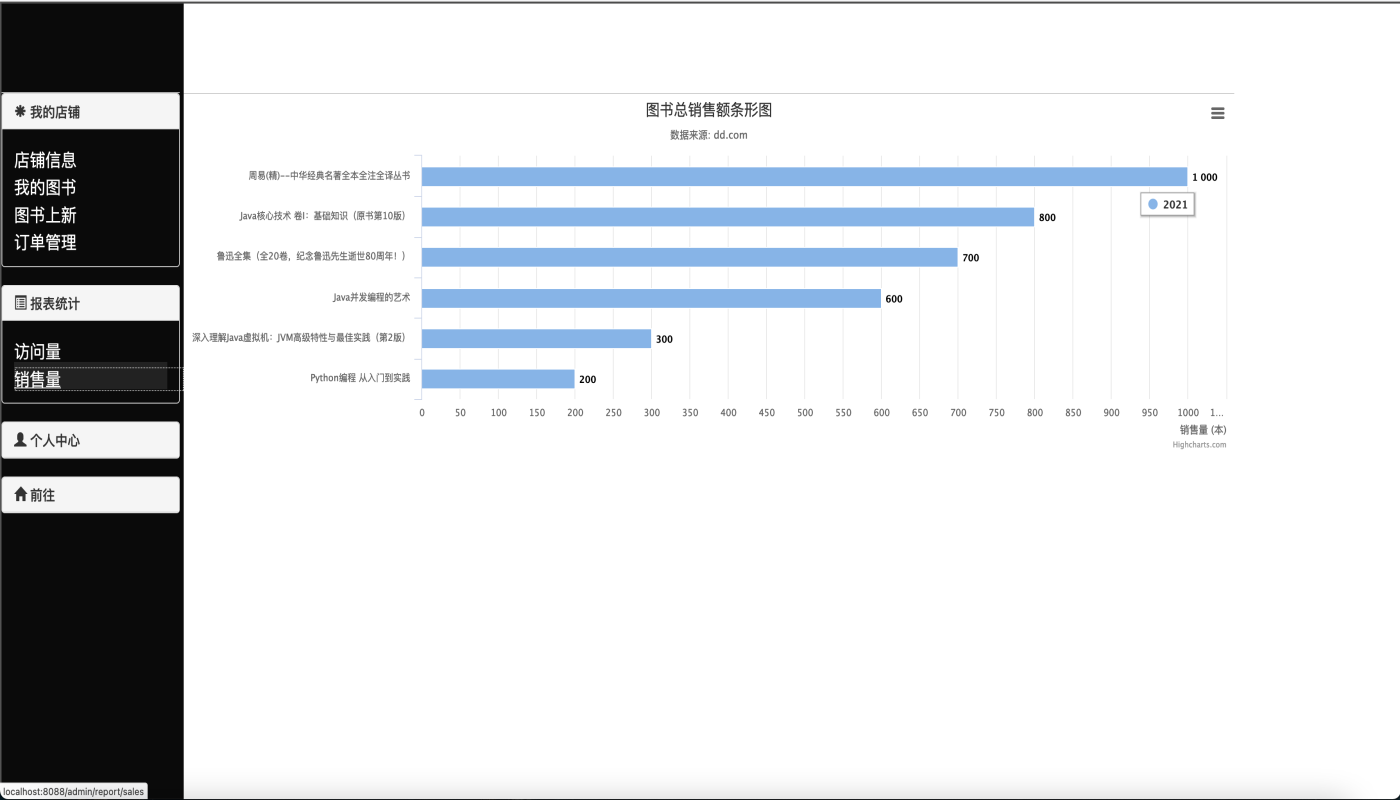Open 店铺信息 in sidebar

(x=45, y=160)
